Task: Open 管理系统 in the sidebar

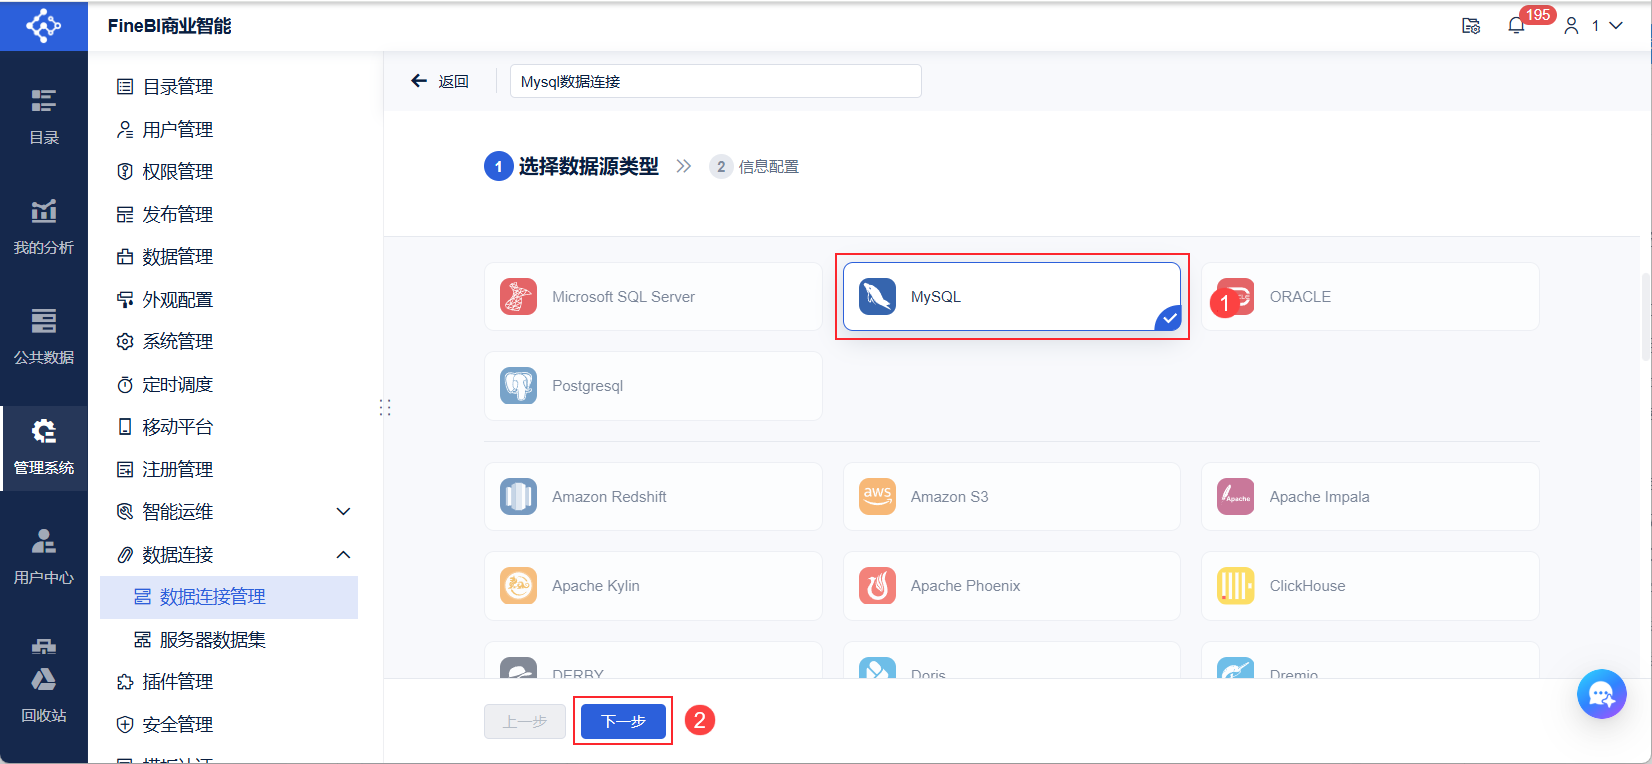Action: pyautogui.click(x=43, y=447)
